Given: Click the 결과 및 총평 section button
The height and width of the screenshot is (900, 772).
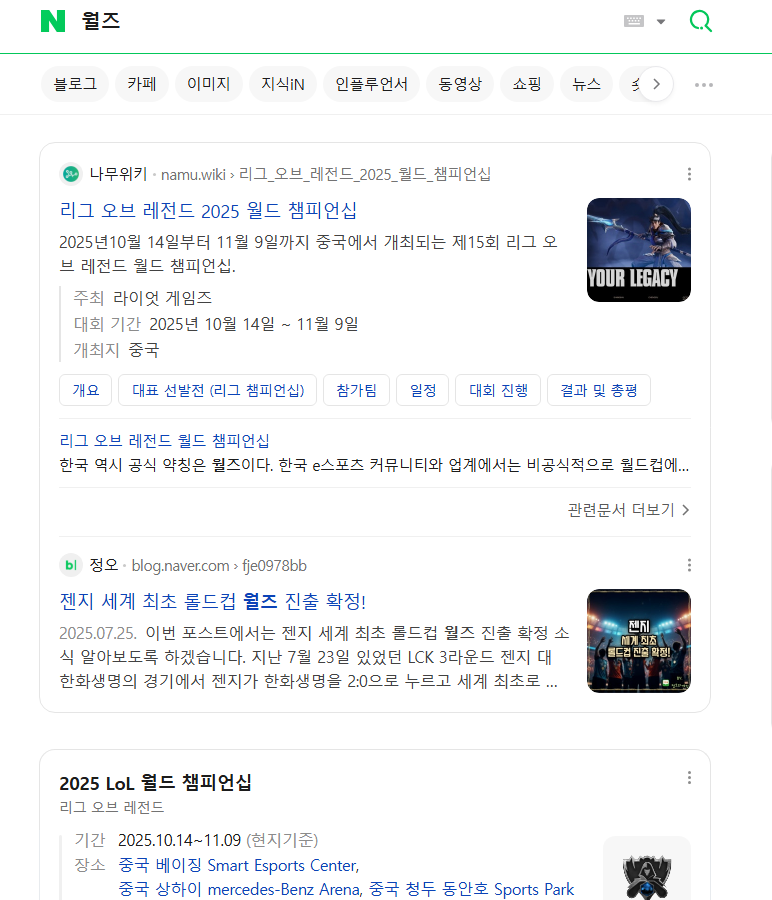Looking at the screenshot, I should [x=599, y=390].
